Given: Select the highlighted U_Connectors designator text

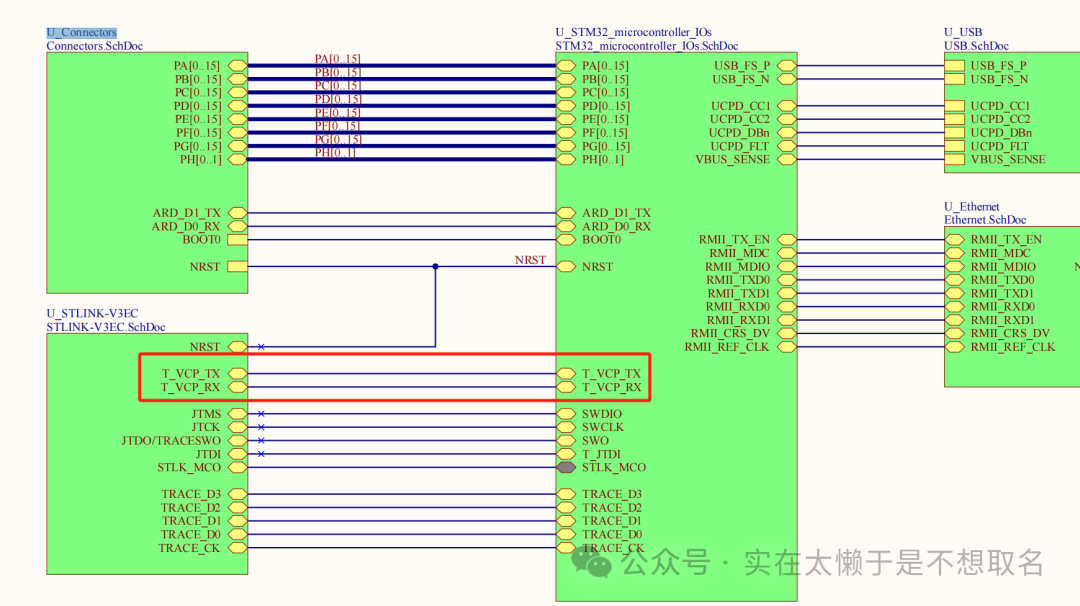Looking at the screenshot, I should (x=81, y=33).
